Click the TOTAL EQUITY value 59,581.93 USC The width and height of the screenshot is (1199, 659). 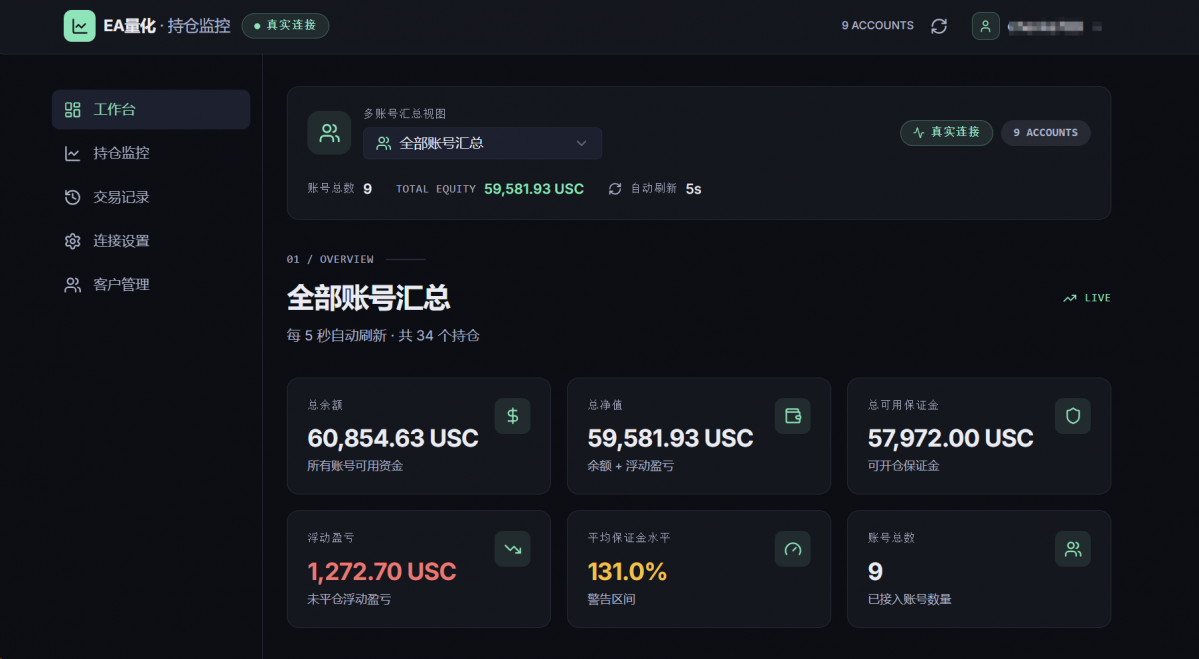(x=534, y=189)
